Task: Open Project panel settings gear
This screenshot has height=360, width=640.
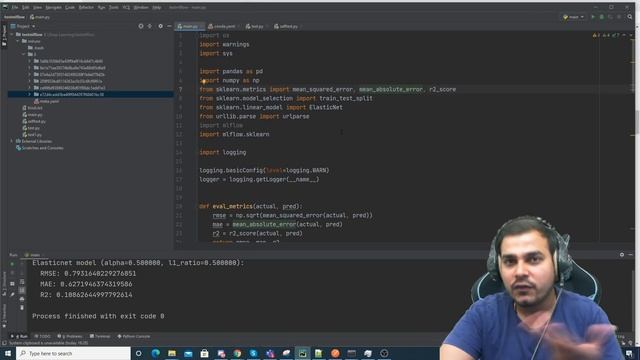Action: click(x=160, y=26)
